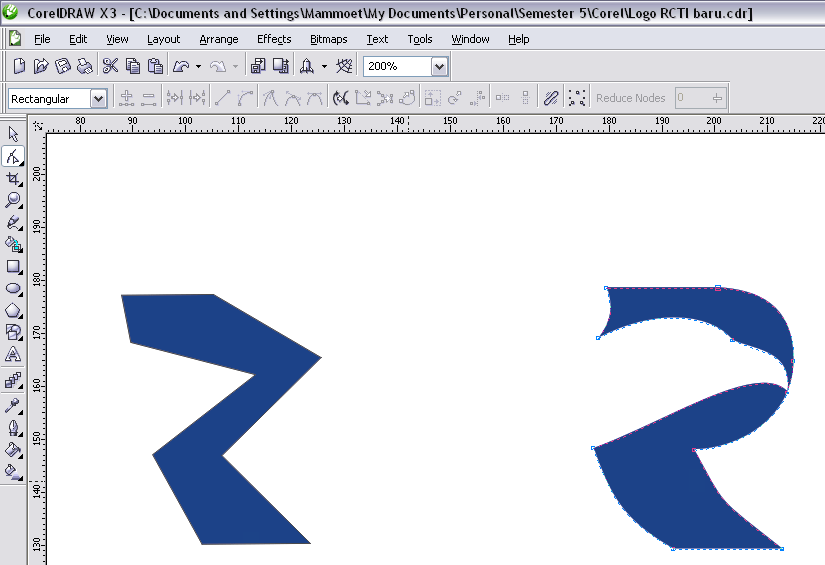Click Reverse Curve Direction icon
Viewport: 825px width, 565px height.
341,98
